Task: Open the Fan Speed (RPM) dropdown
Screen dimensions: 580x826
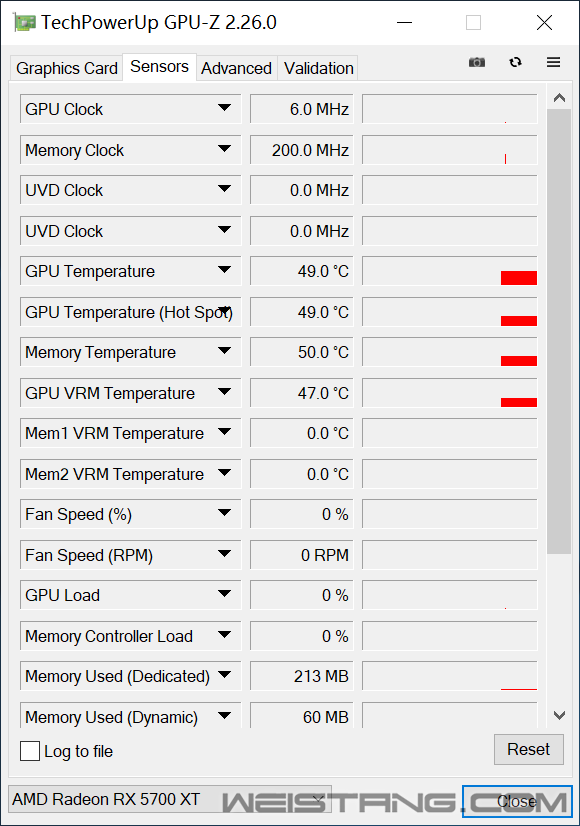Action: (x=224, y=554)
